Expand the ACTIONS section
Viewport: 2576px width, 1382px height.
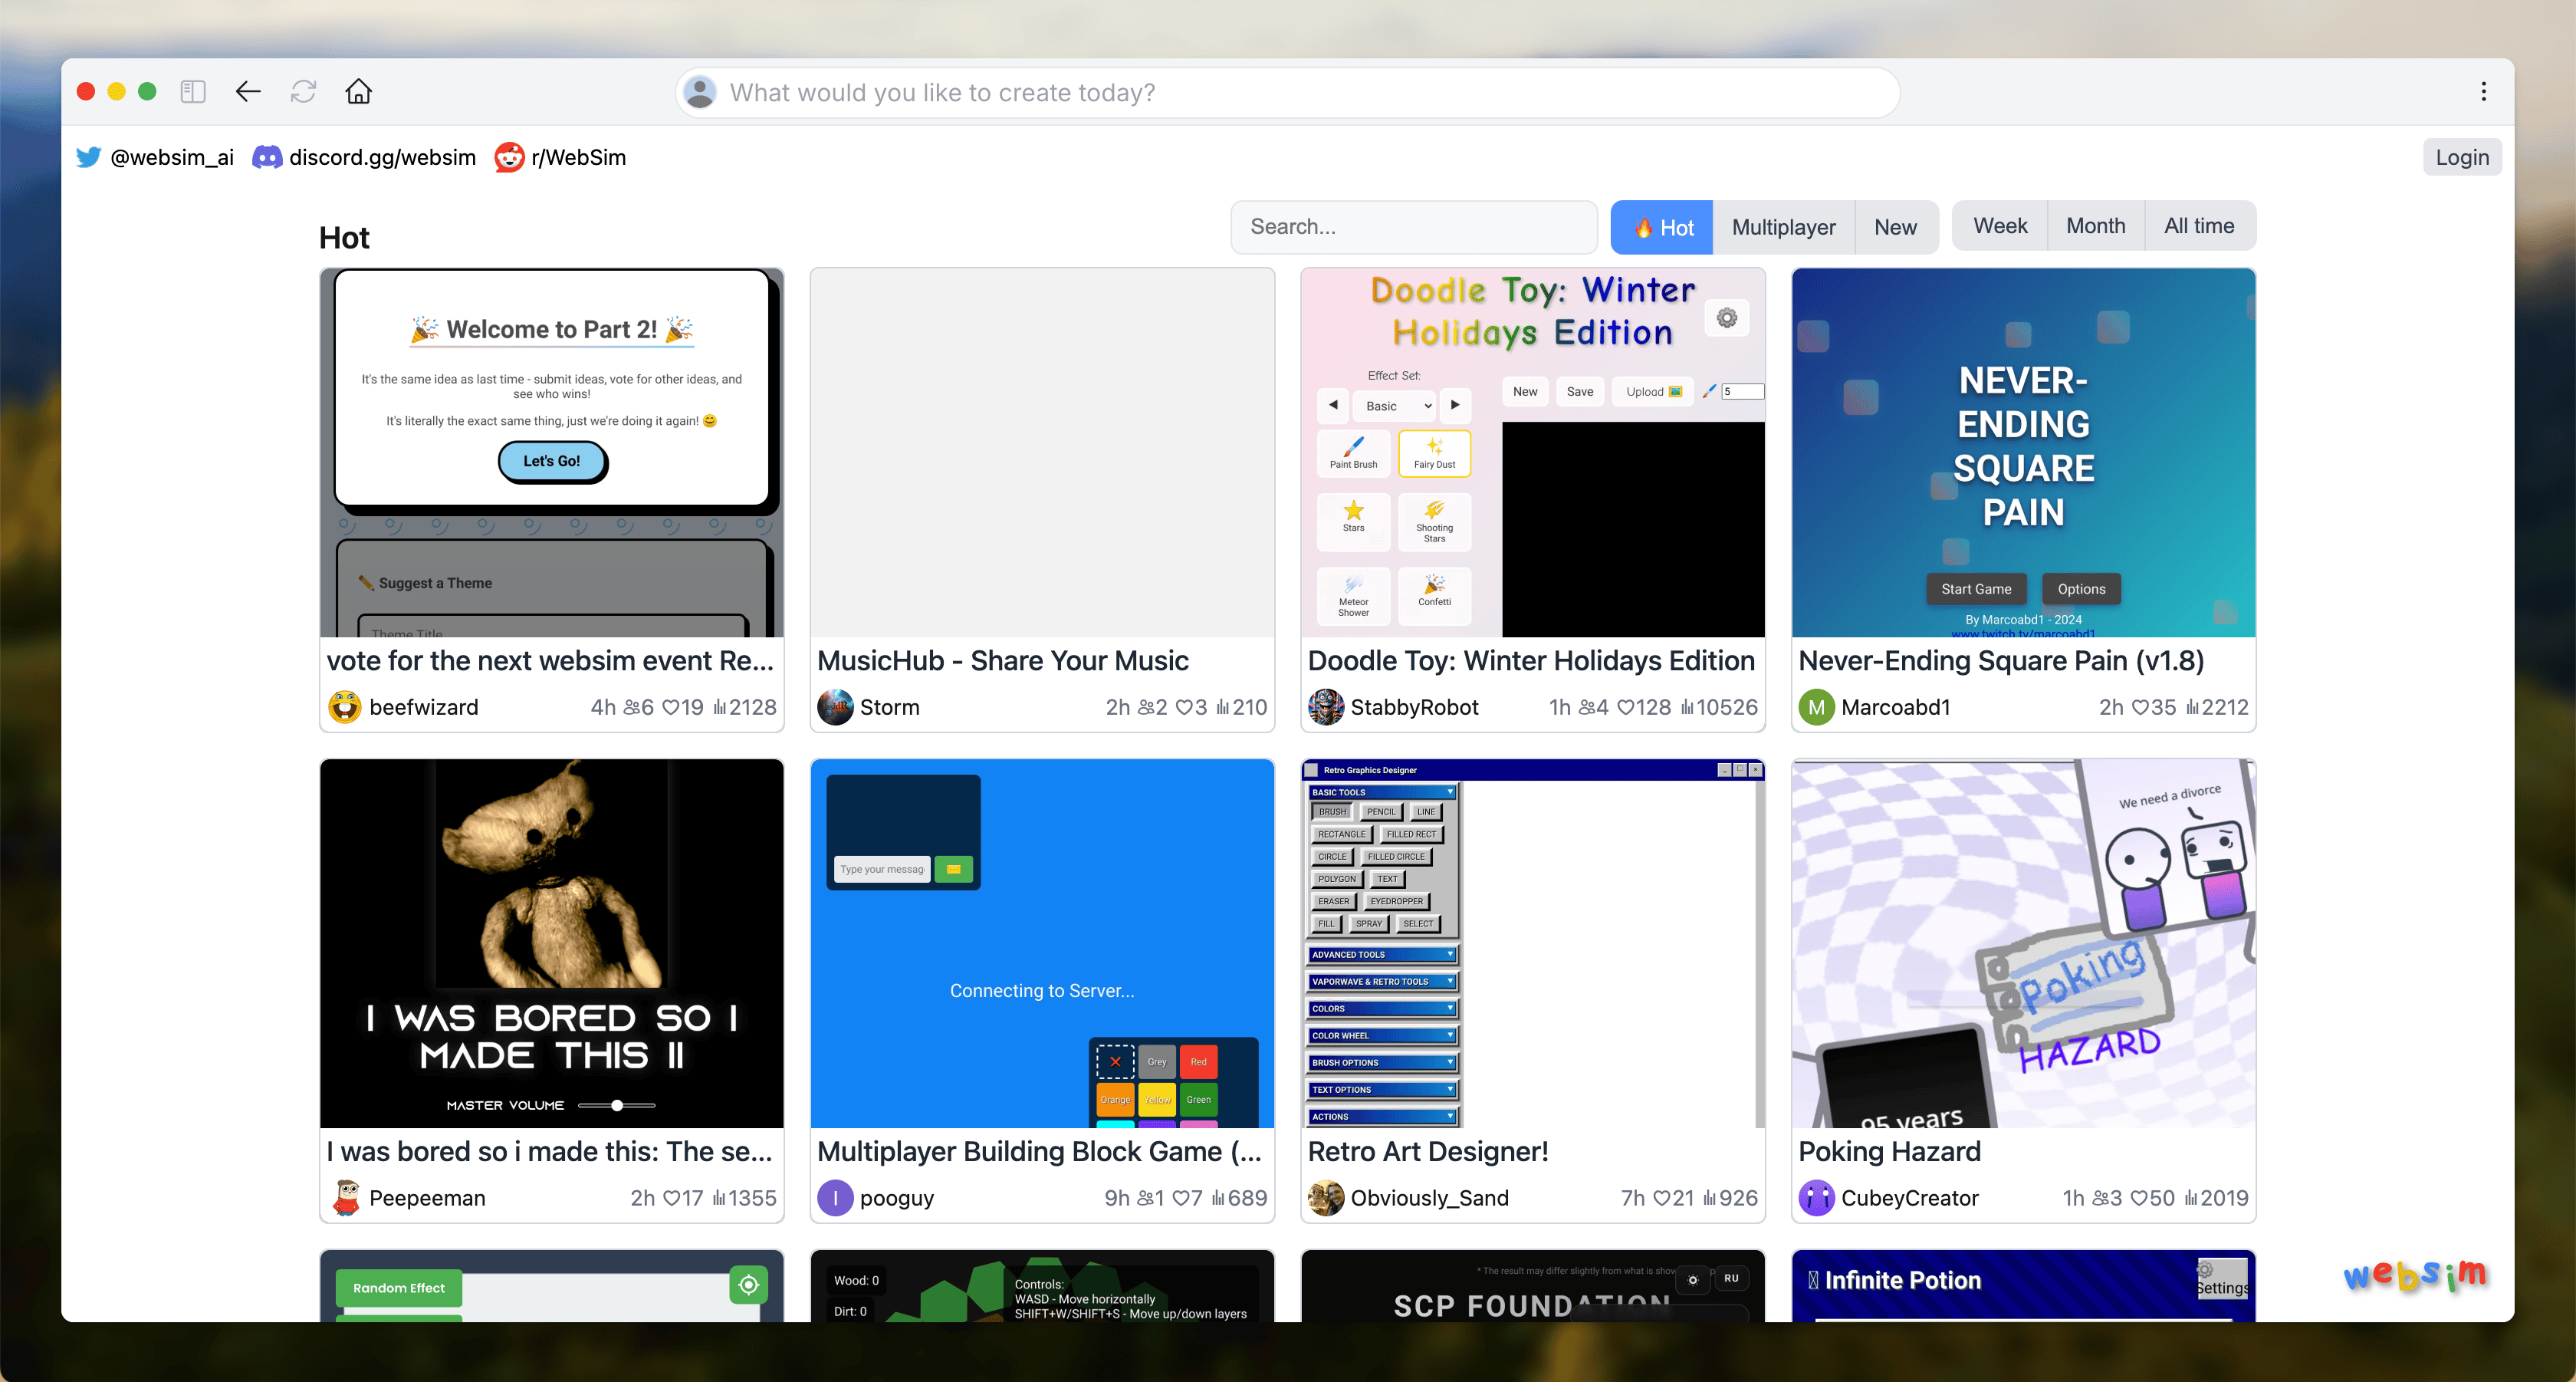(1382, 1116)
